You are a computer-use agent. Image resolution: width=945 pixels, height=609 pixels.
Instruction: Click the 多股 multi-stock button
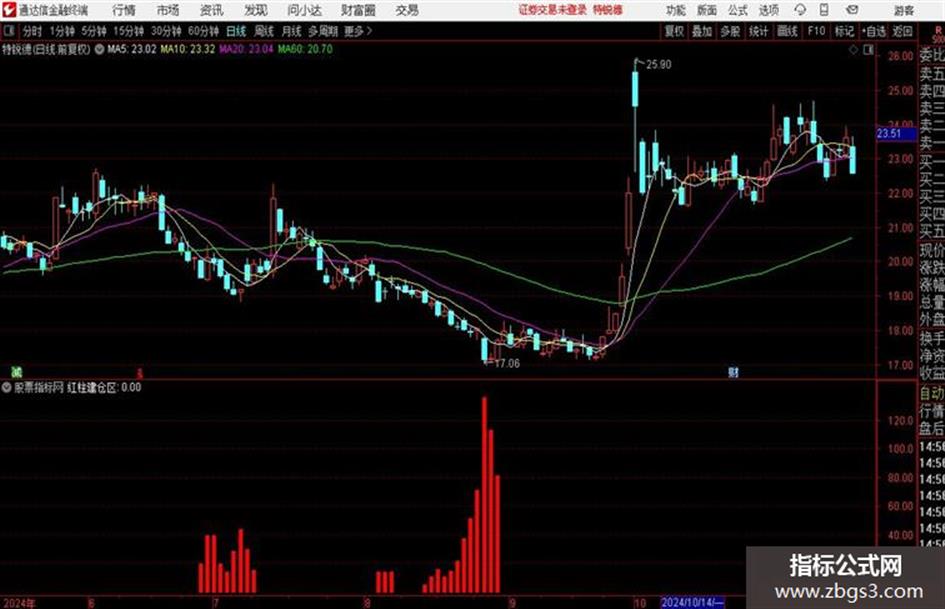tap(730, 31)
